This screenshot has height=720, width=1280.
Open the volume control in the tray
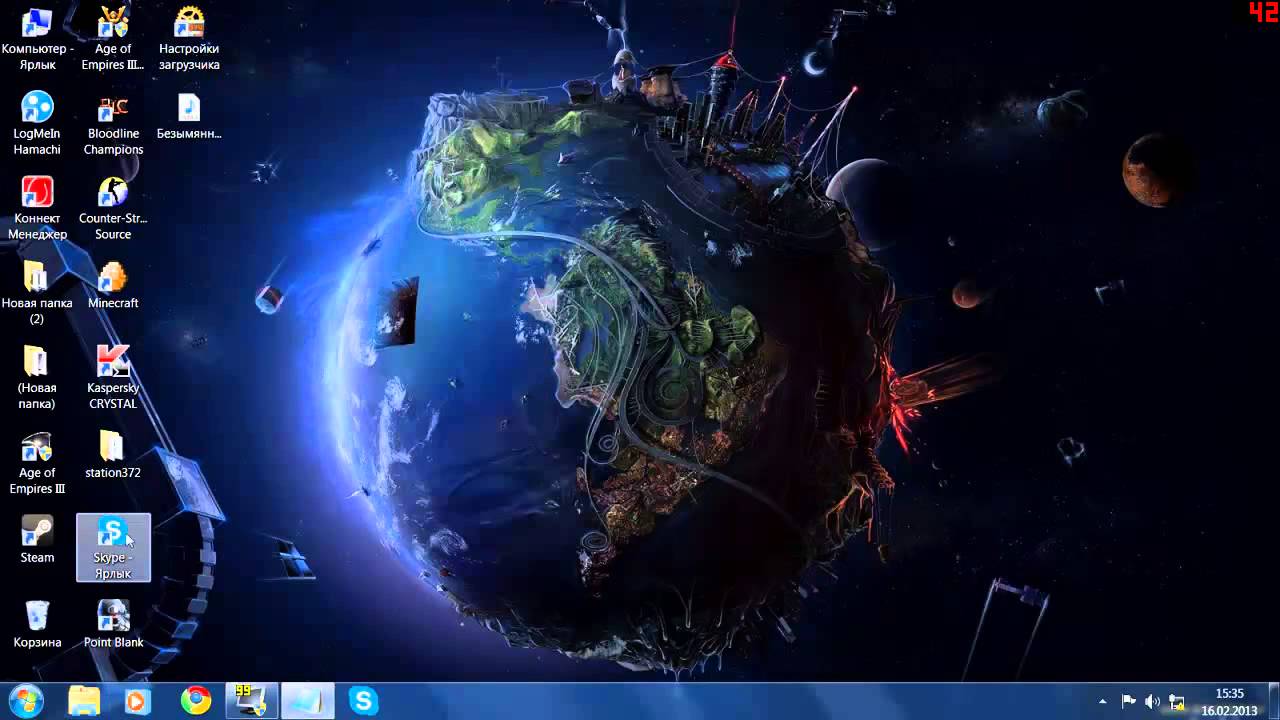click(1153, 702)
